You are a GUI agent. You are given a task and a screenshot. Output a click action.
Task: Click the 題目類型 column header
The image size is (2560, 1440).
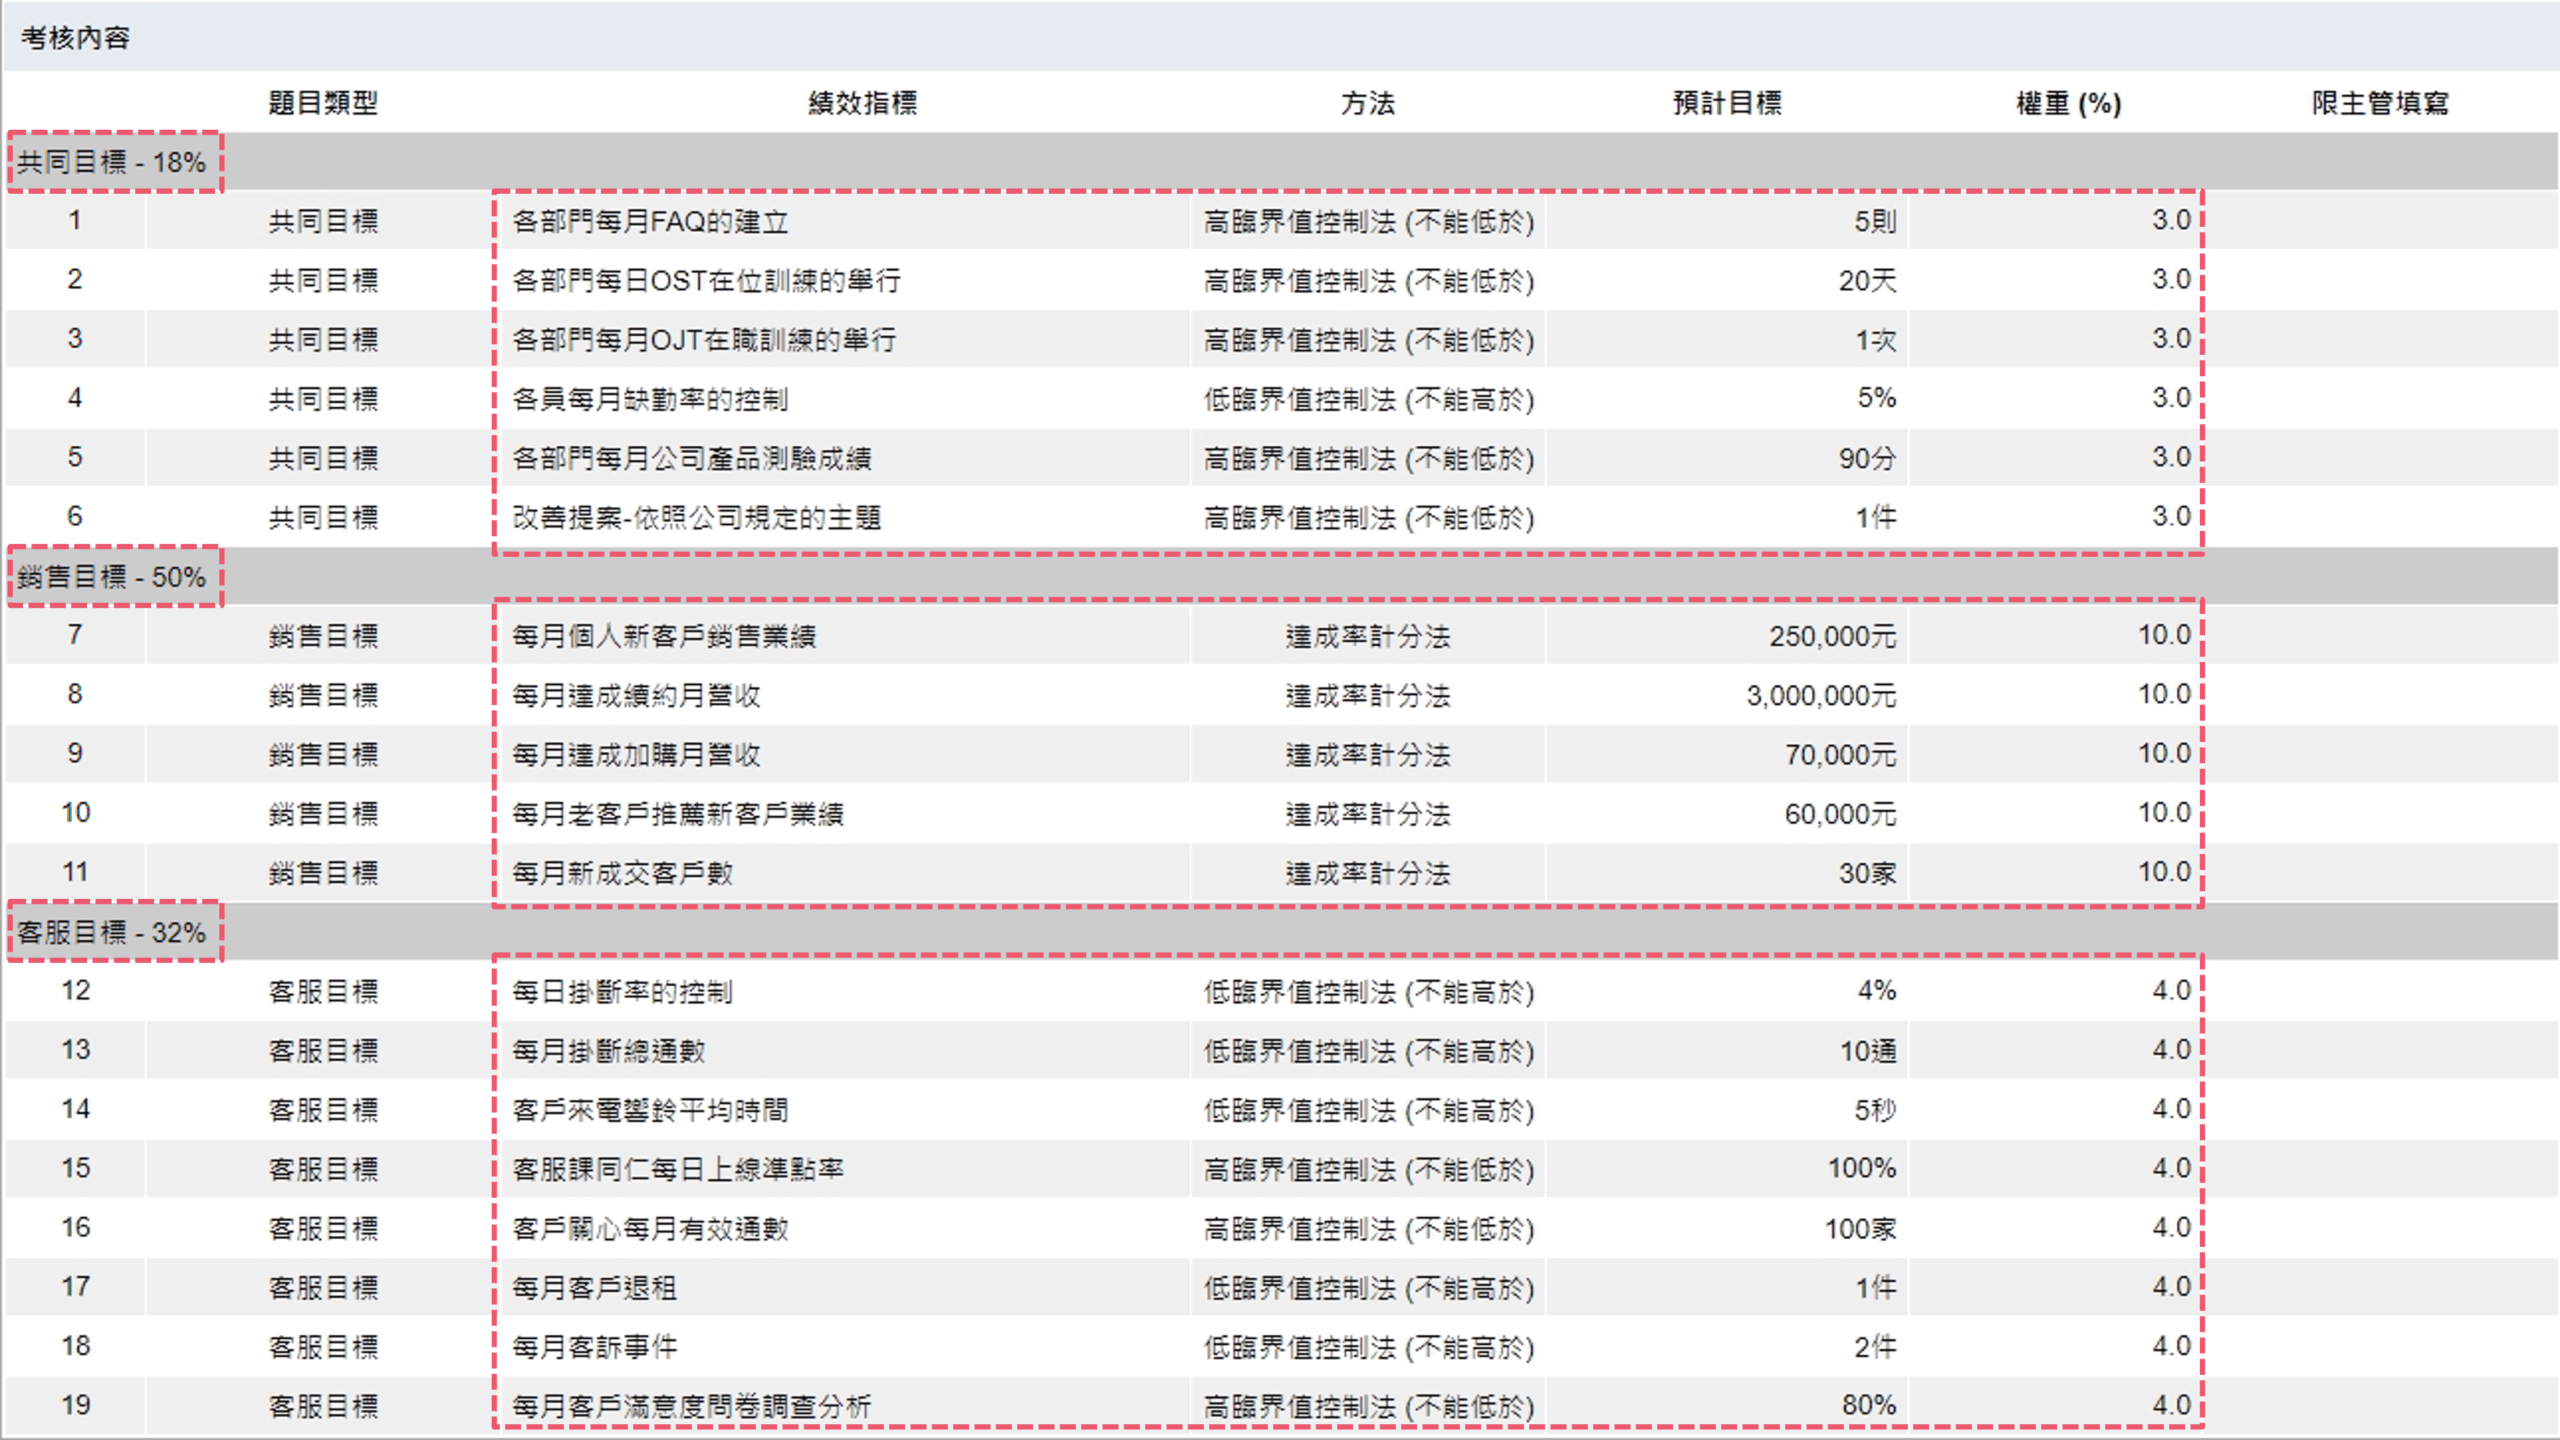click(x=323, y=103)
